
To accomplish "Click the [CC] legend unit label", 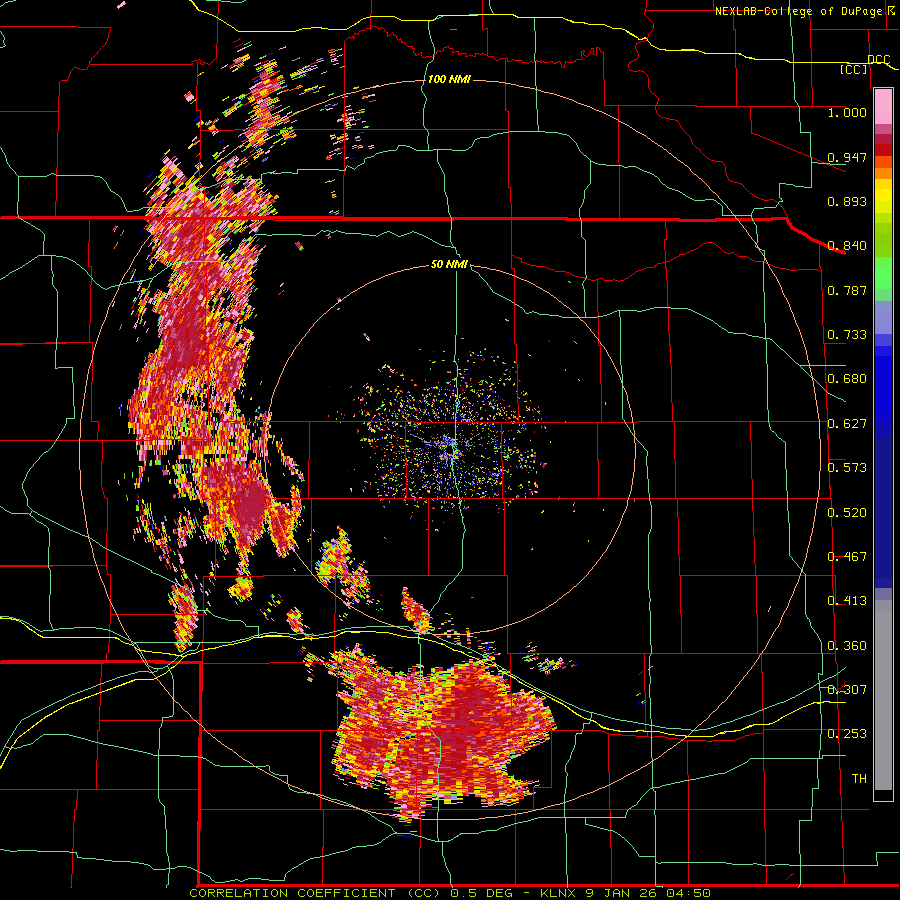I will [854, 69].
